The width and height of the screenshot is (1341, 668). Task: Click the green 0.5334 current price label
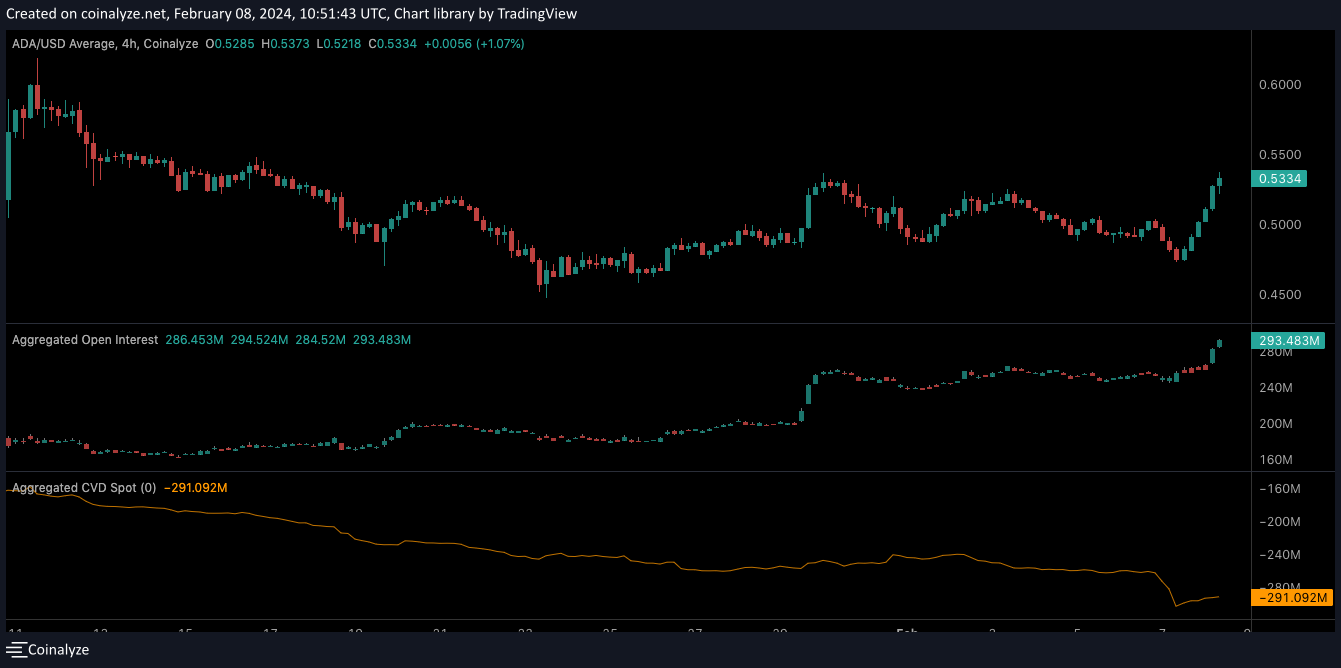click(1279, 179)
